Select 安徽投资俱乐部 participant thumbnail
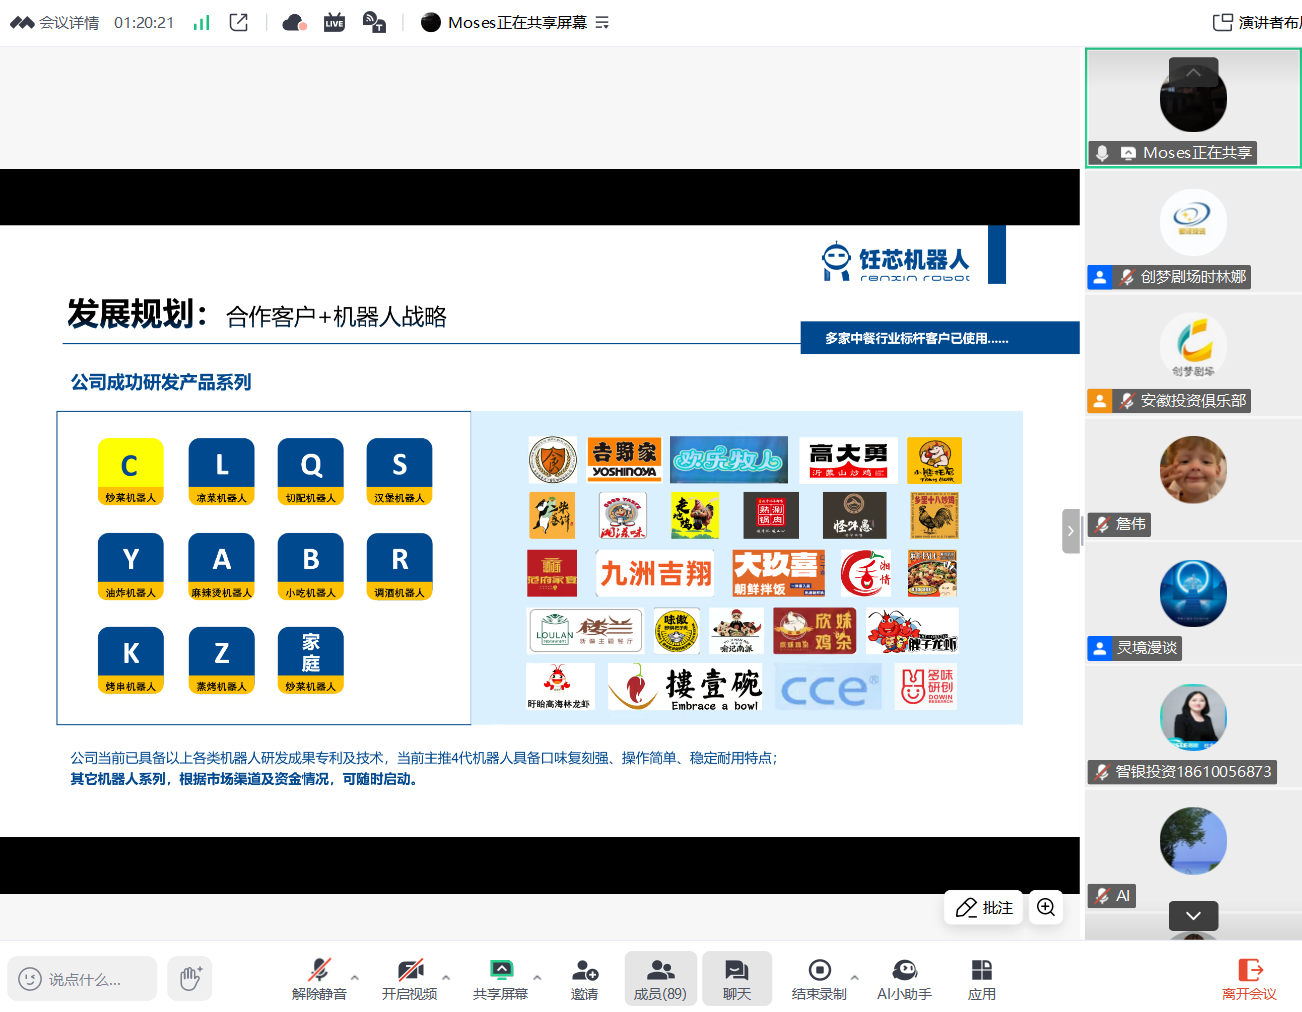This screenshot has width=1302, height=1012. click(1193, 355)
